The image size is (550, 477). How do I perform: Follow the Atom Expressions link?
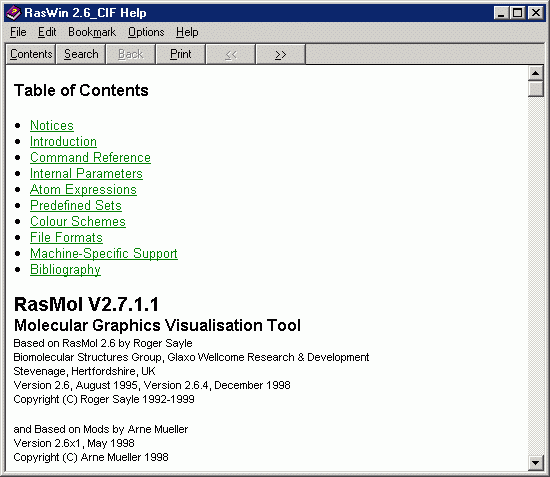click(x=83, y=189)
